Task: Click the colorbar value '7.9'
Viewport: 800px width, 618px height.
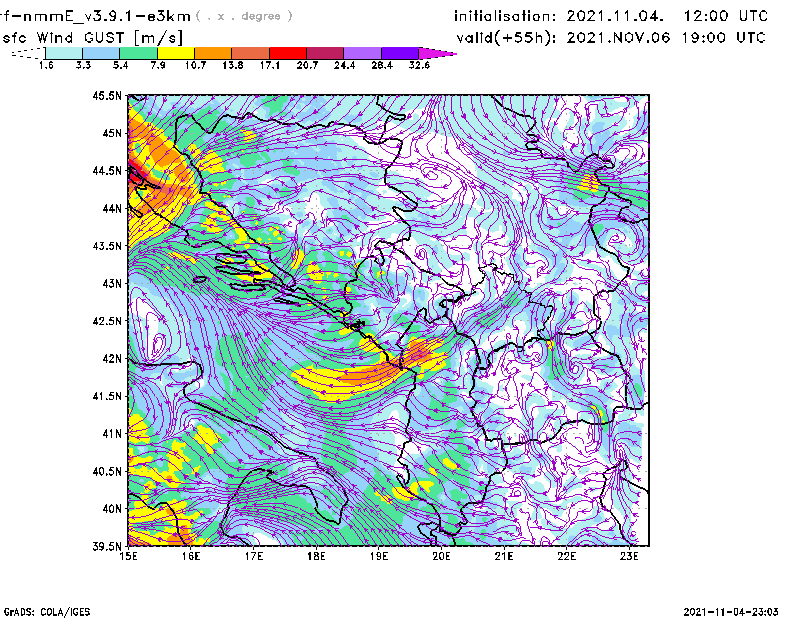Action: (158, 65)
